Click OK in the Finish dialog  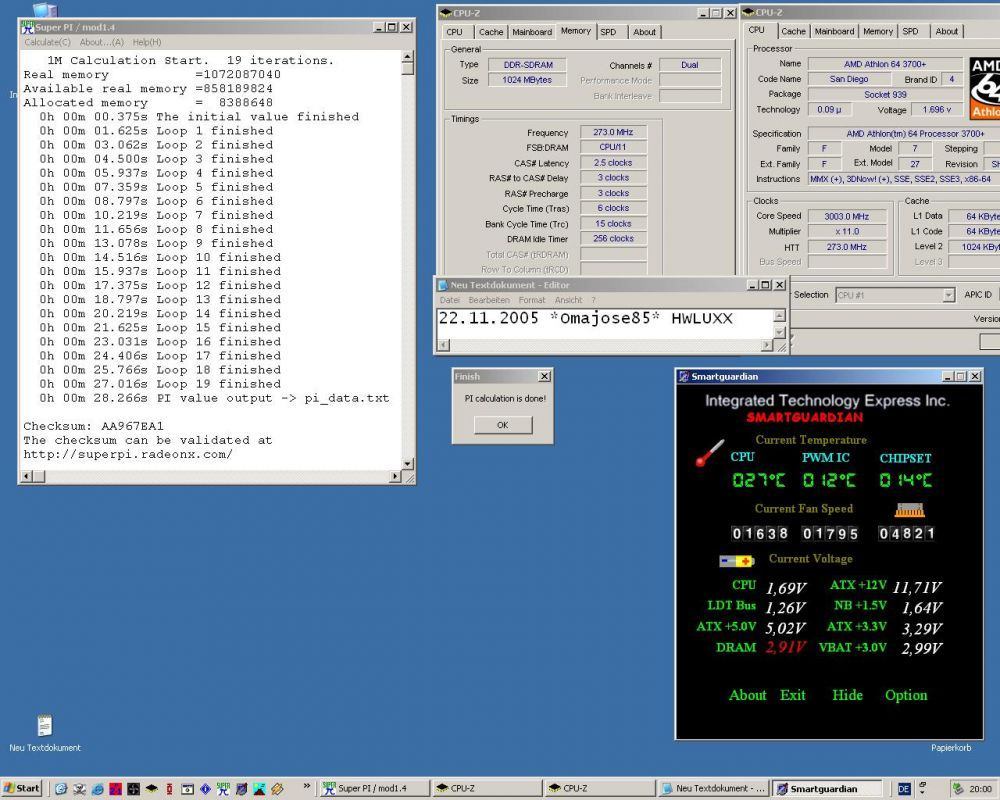(503, 425)
